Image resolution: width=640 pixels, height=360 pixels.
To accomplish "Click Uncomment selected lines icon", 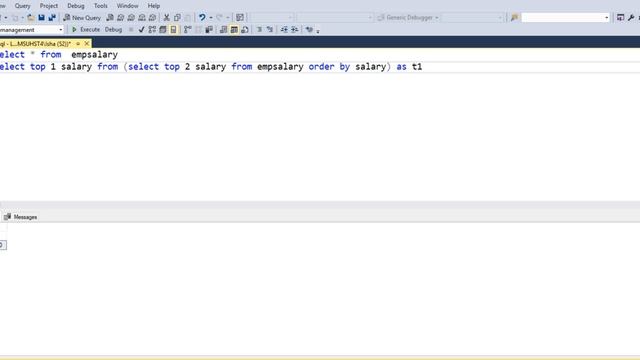I will pos(270,29).
